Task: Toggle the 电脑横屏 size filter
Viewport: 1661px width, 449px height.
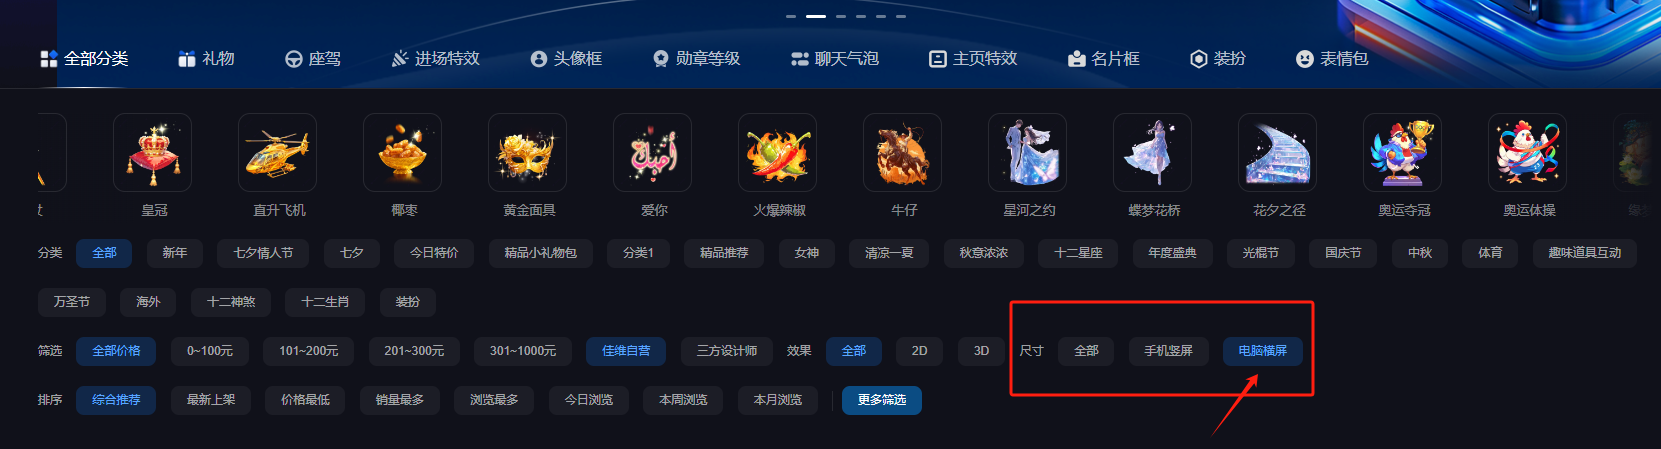Action: point(1262,351)
